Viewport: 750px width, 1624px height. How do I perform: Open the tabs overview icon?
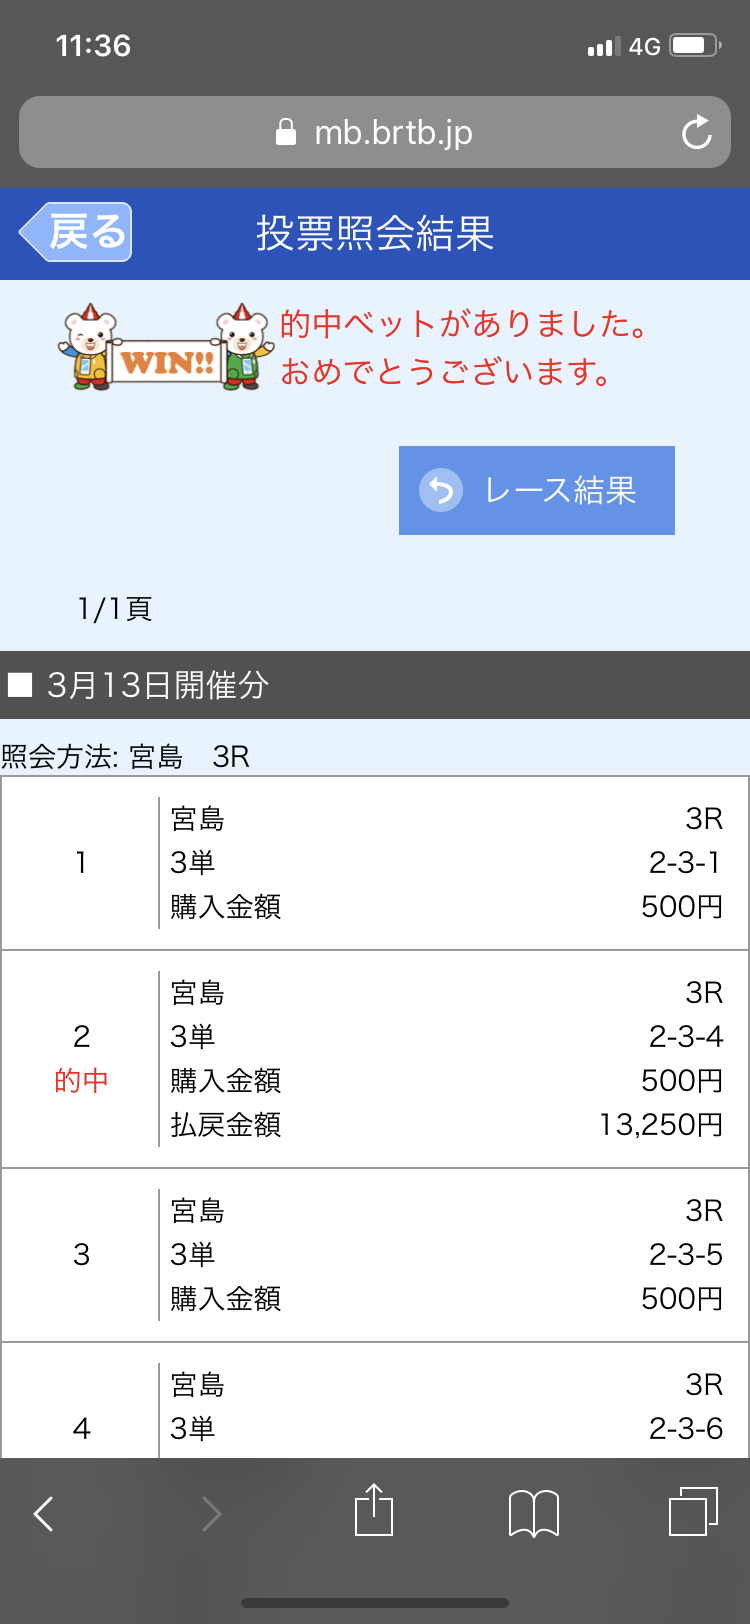(x=693, y=1511)
